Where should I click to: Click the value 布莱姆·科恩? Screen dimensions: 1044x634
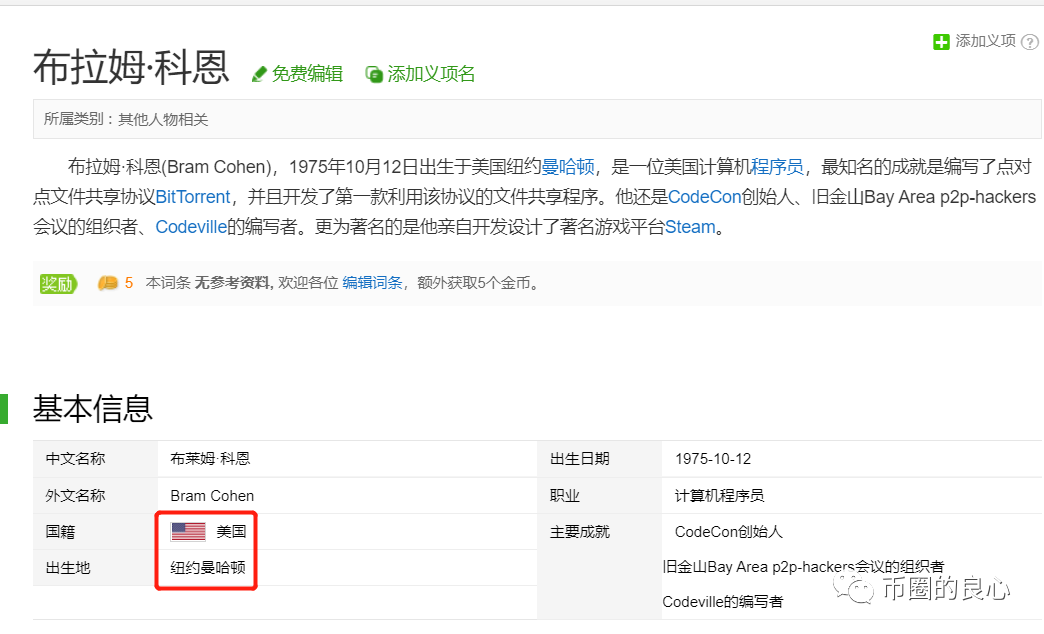coord(210,459)
